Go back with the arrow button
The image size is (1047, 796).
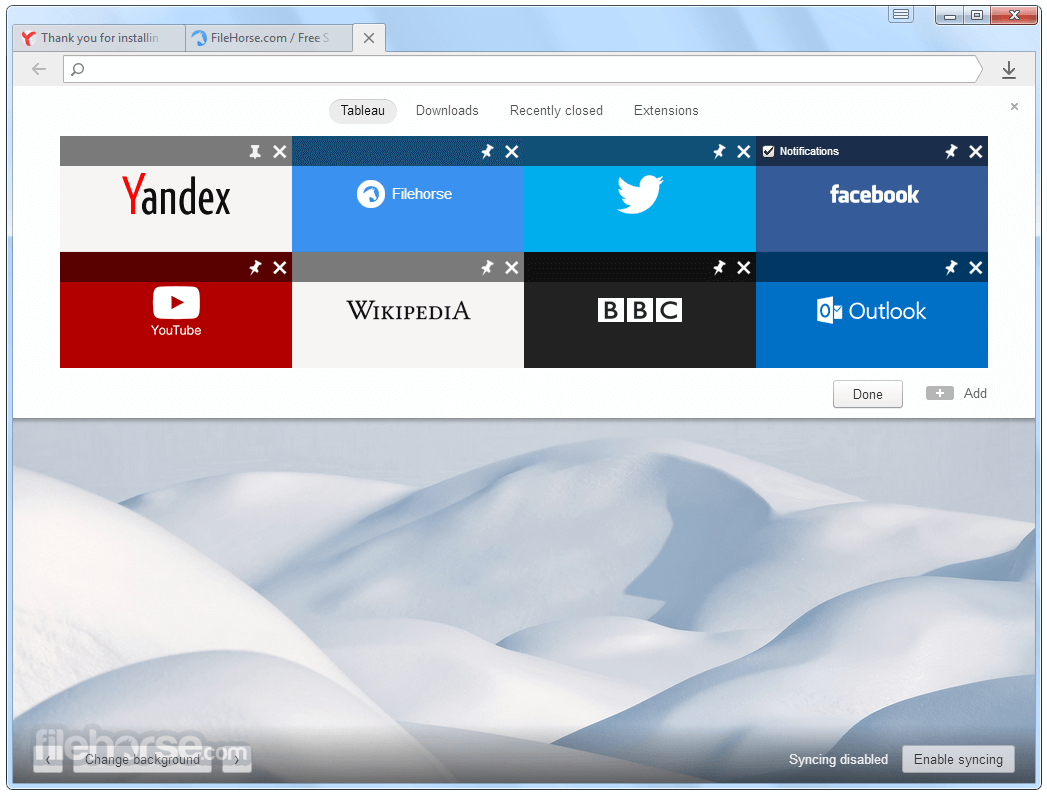39,69
